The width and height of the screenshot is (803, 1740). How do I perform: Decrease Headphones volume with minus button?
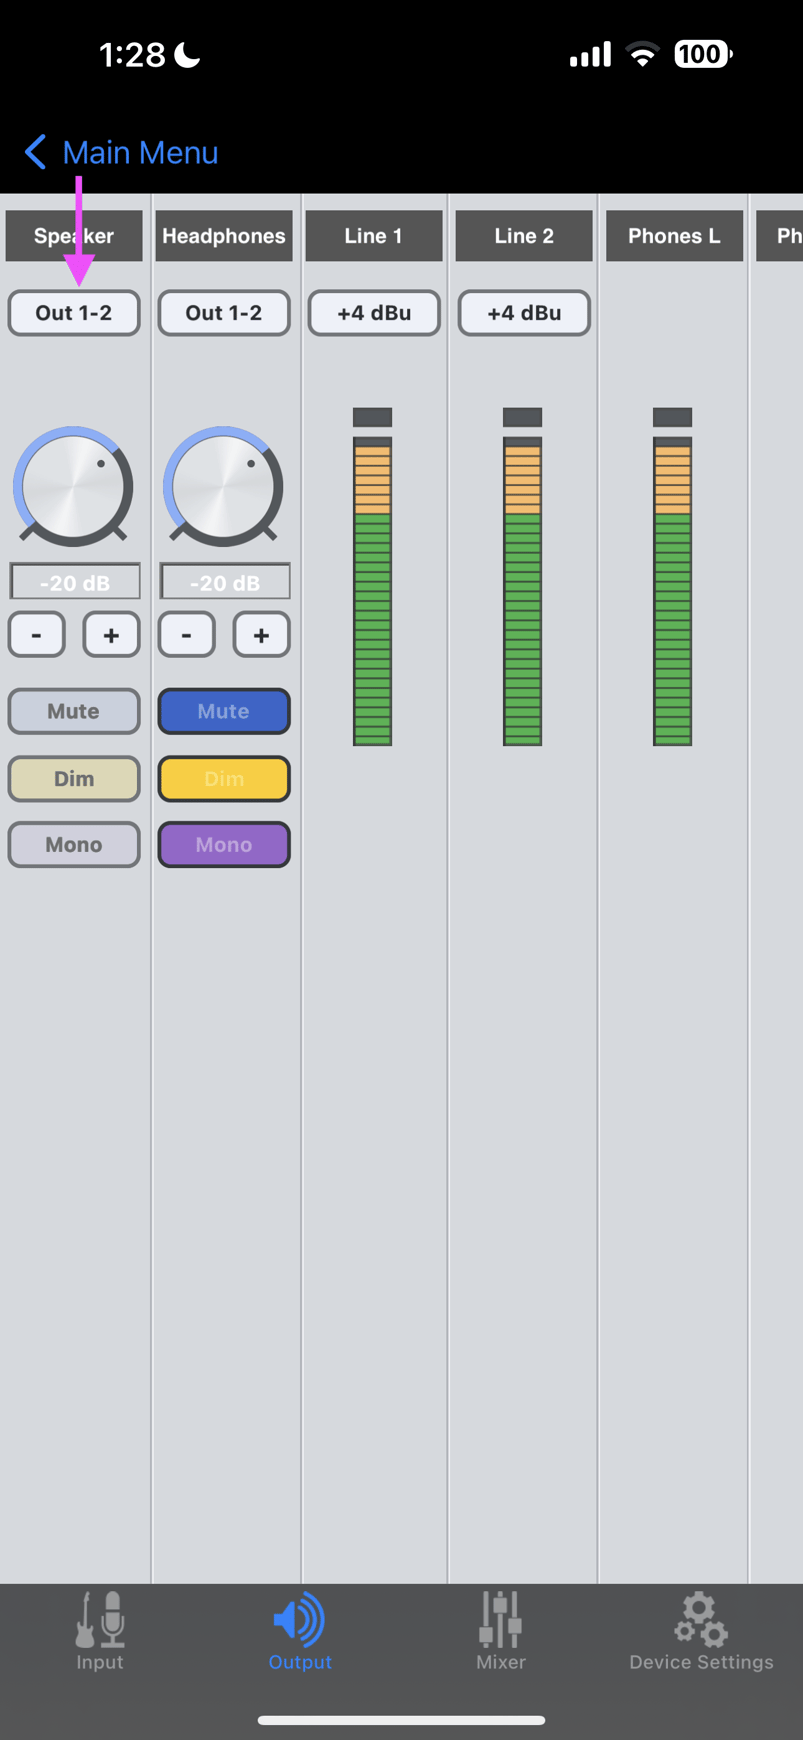tap(187, 635)
